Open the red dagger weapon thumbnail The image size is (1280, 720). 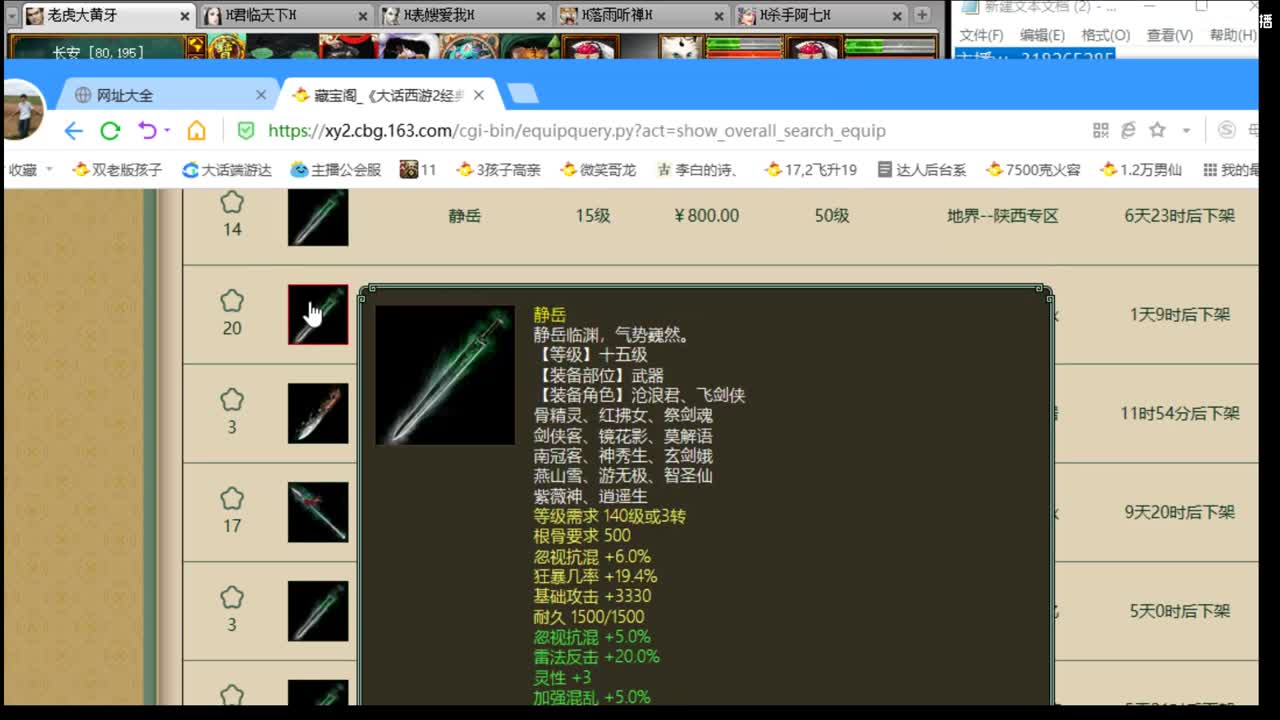pyautogui.click(x=318, y=413)
